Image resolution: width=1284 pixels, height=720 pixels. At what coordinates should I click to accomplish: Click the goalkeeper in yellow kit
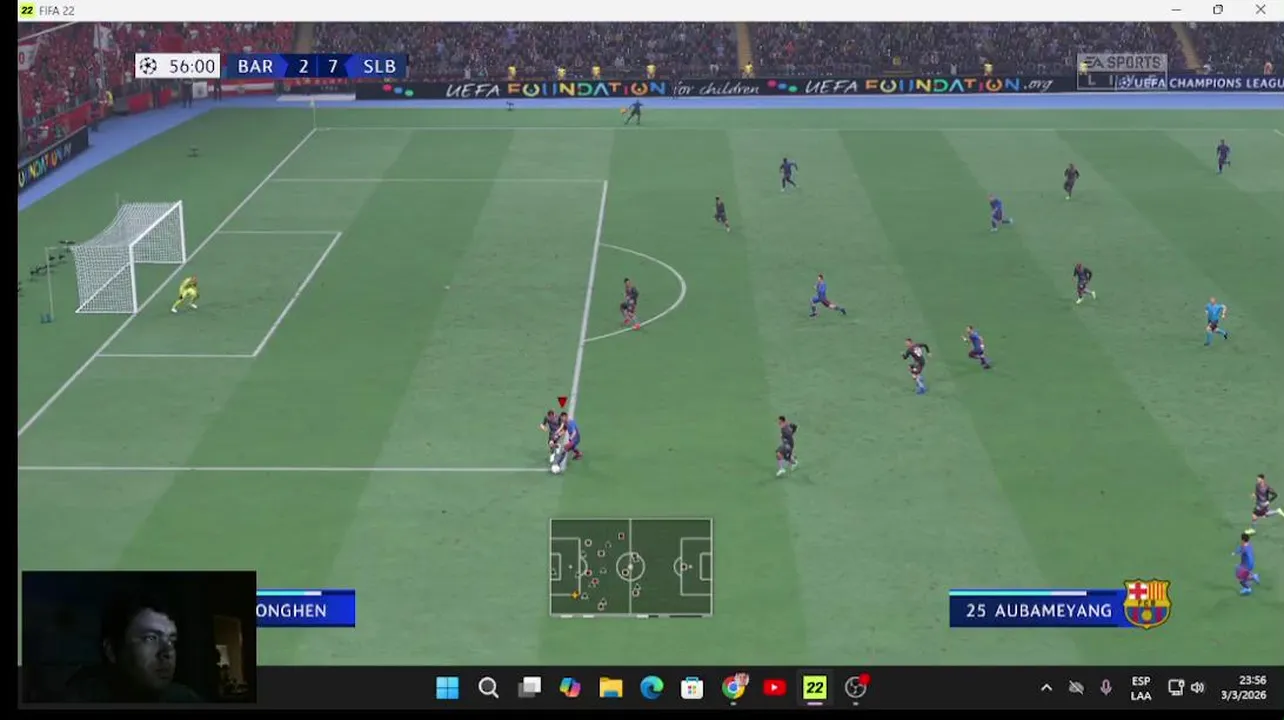pyautogui.click(x=187, y=294)
